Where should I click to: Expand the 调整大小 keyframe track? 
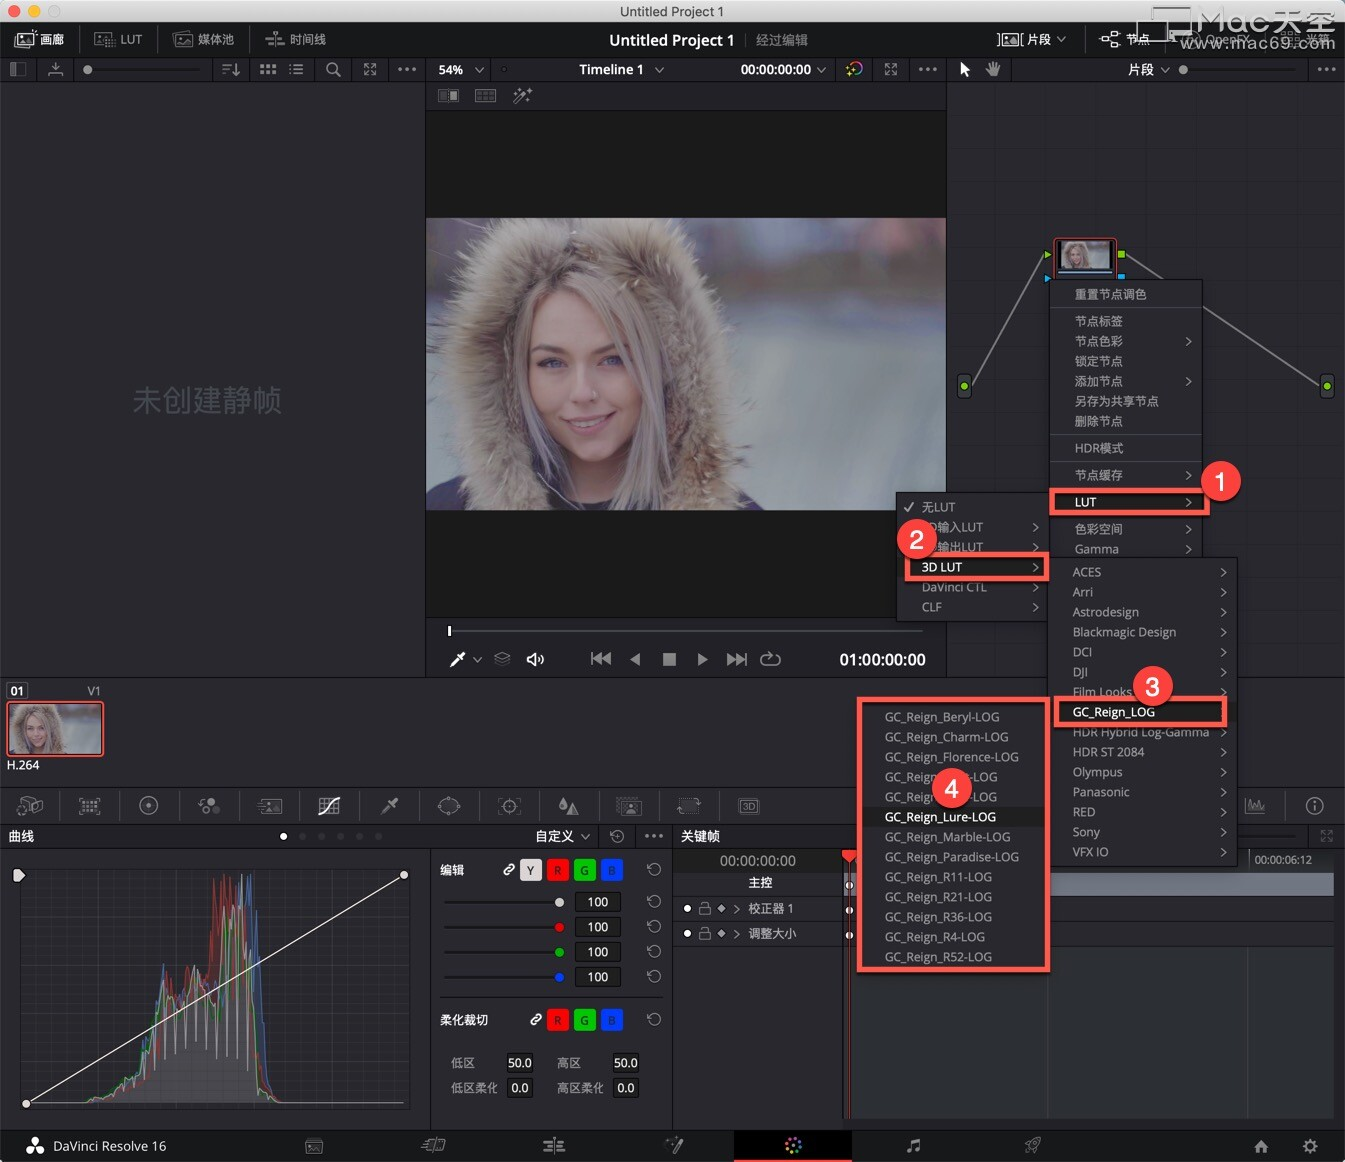click(737, 934)
